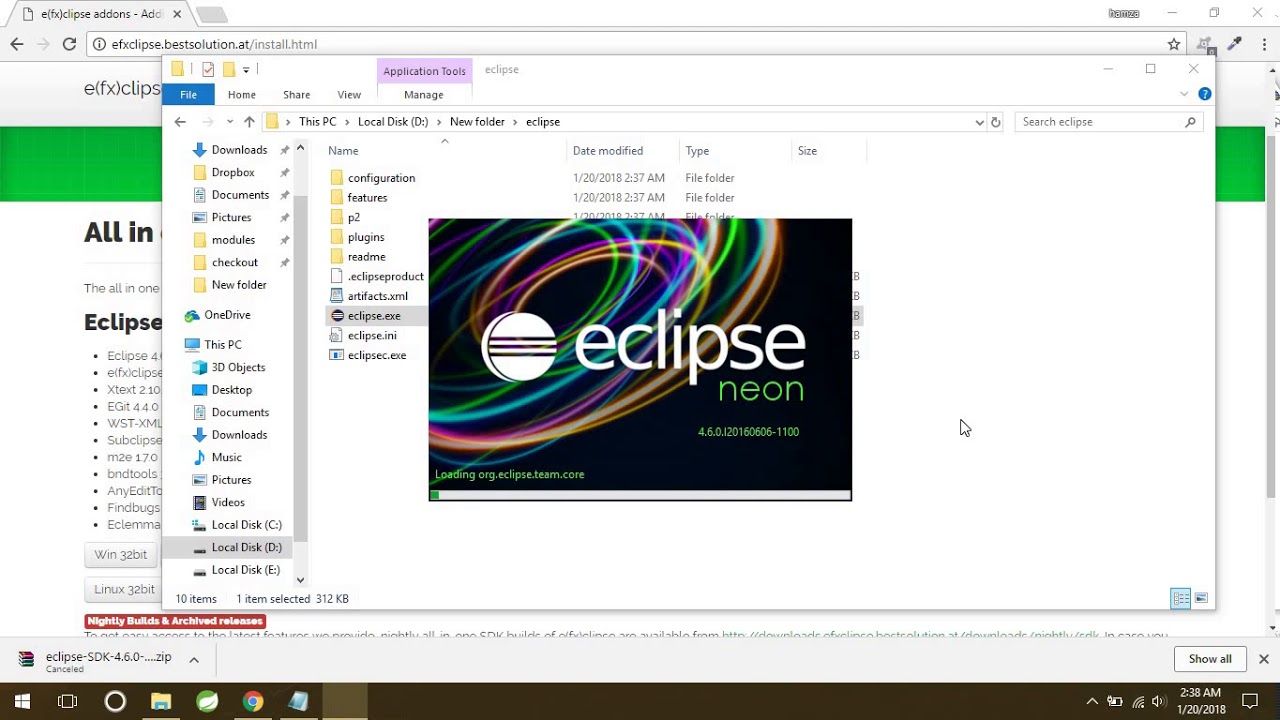Switch to large icons view layout
1280x720 pixels.
coord(1201,598)
